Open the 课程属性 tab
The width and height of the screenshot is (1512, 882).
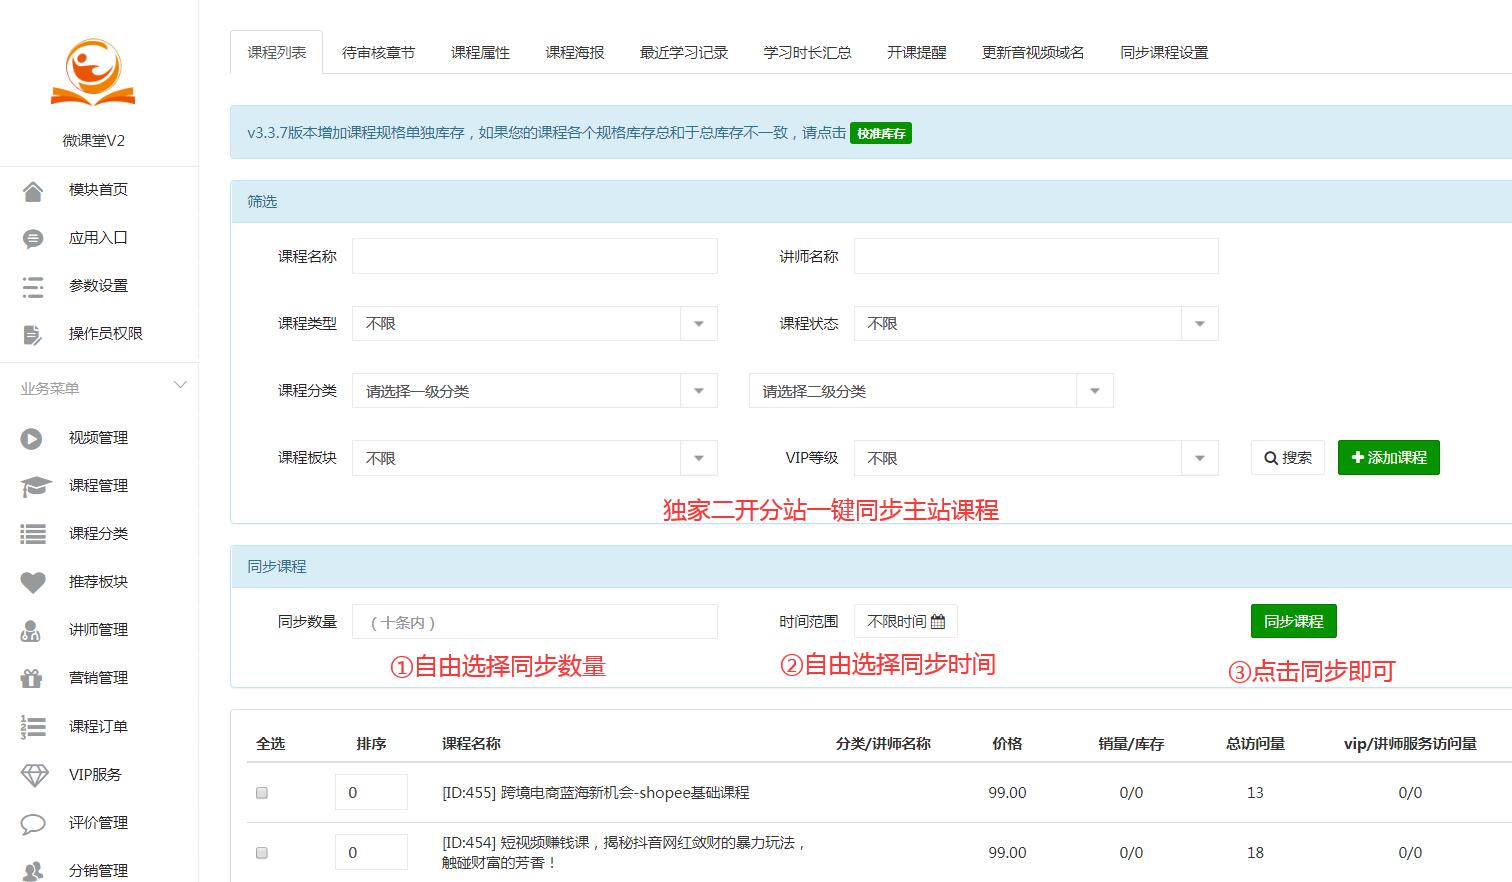(x=480, y=52)
